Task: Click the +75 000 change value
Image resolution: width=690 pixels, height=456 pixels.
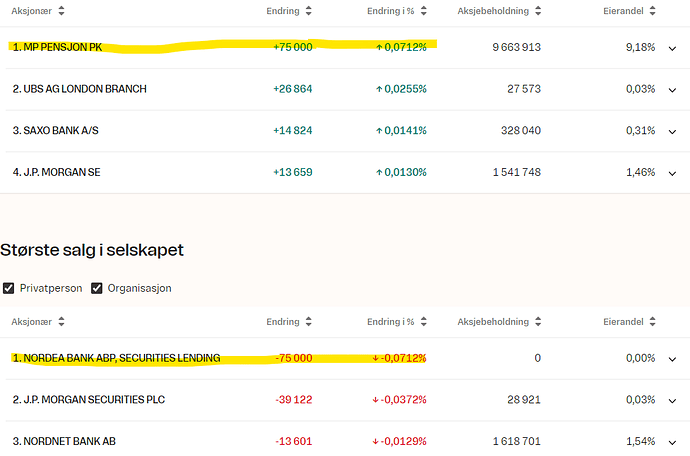Action: [293, 47]
